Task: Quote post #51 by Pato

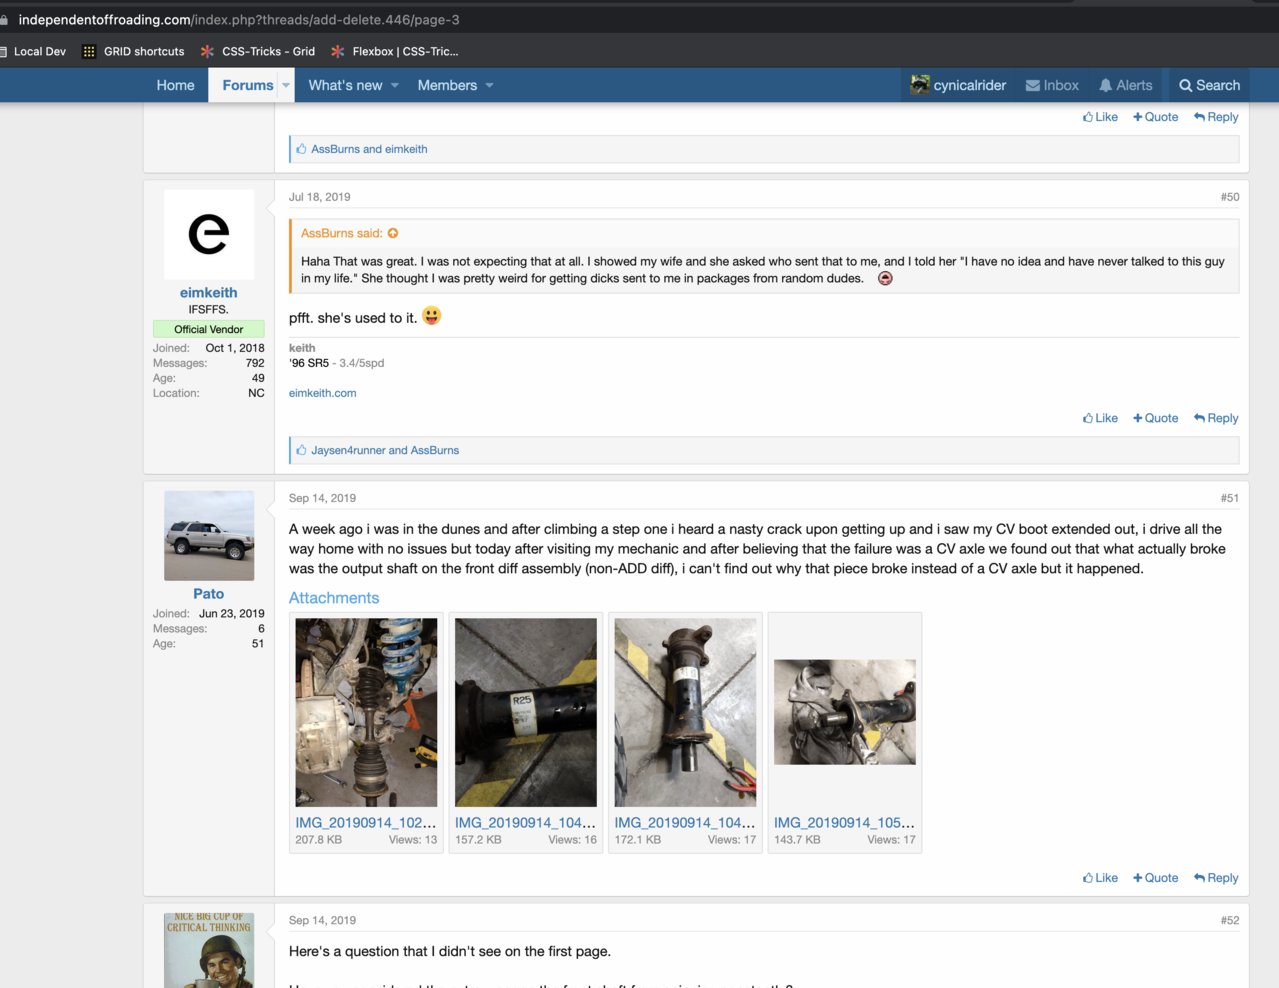Action: click(1155, 878)
